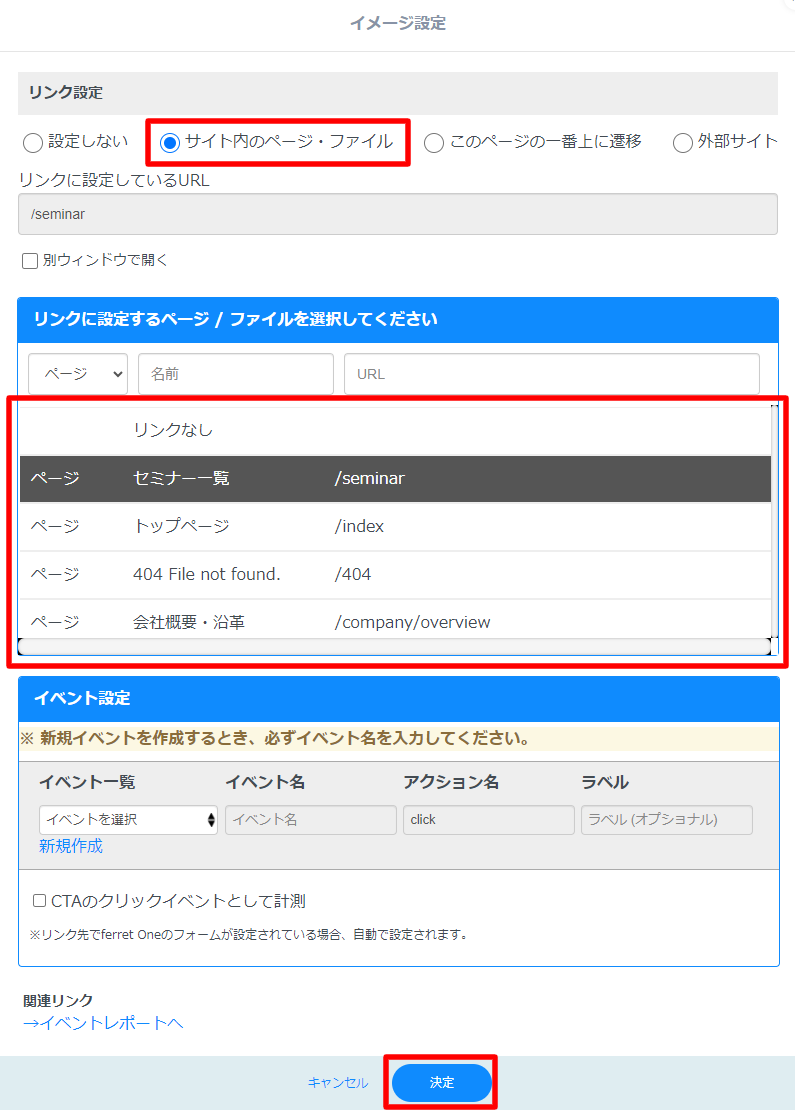Image resolution: width=795 pixels, height=1110 pixels.
Task: Select the 会社概要・沿革 page row
Action: tap(395, 620)
